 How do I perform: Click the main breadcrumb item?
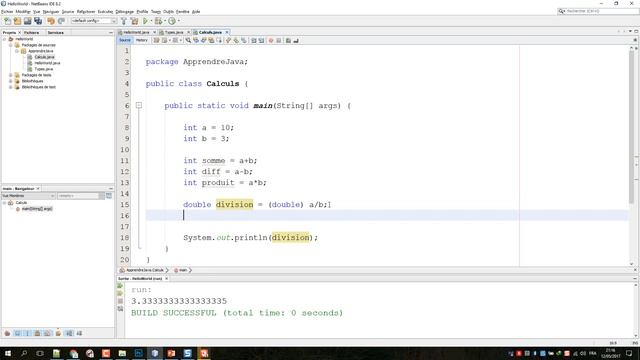(182, 270)
